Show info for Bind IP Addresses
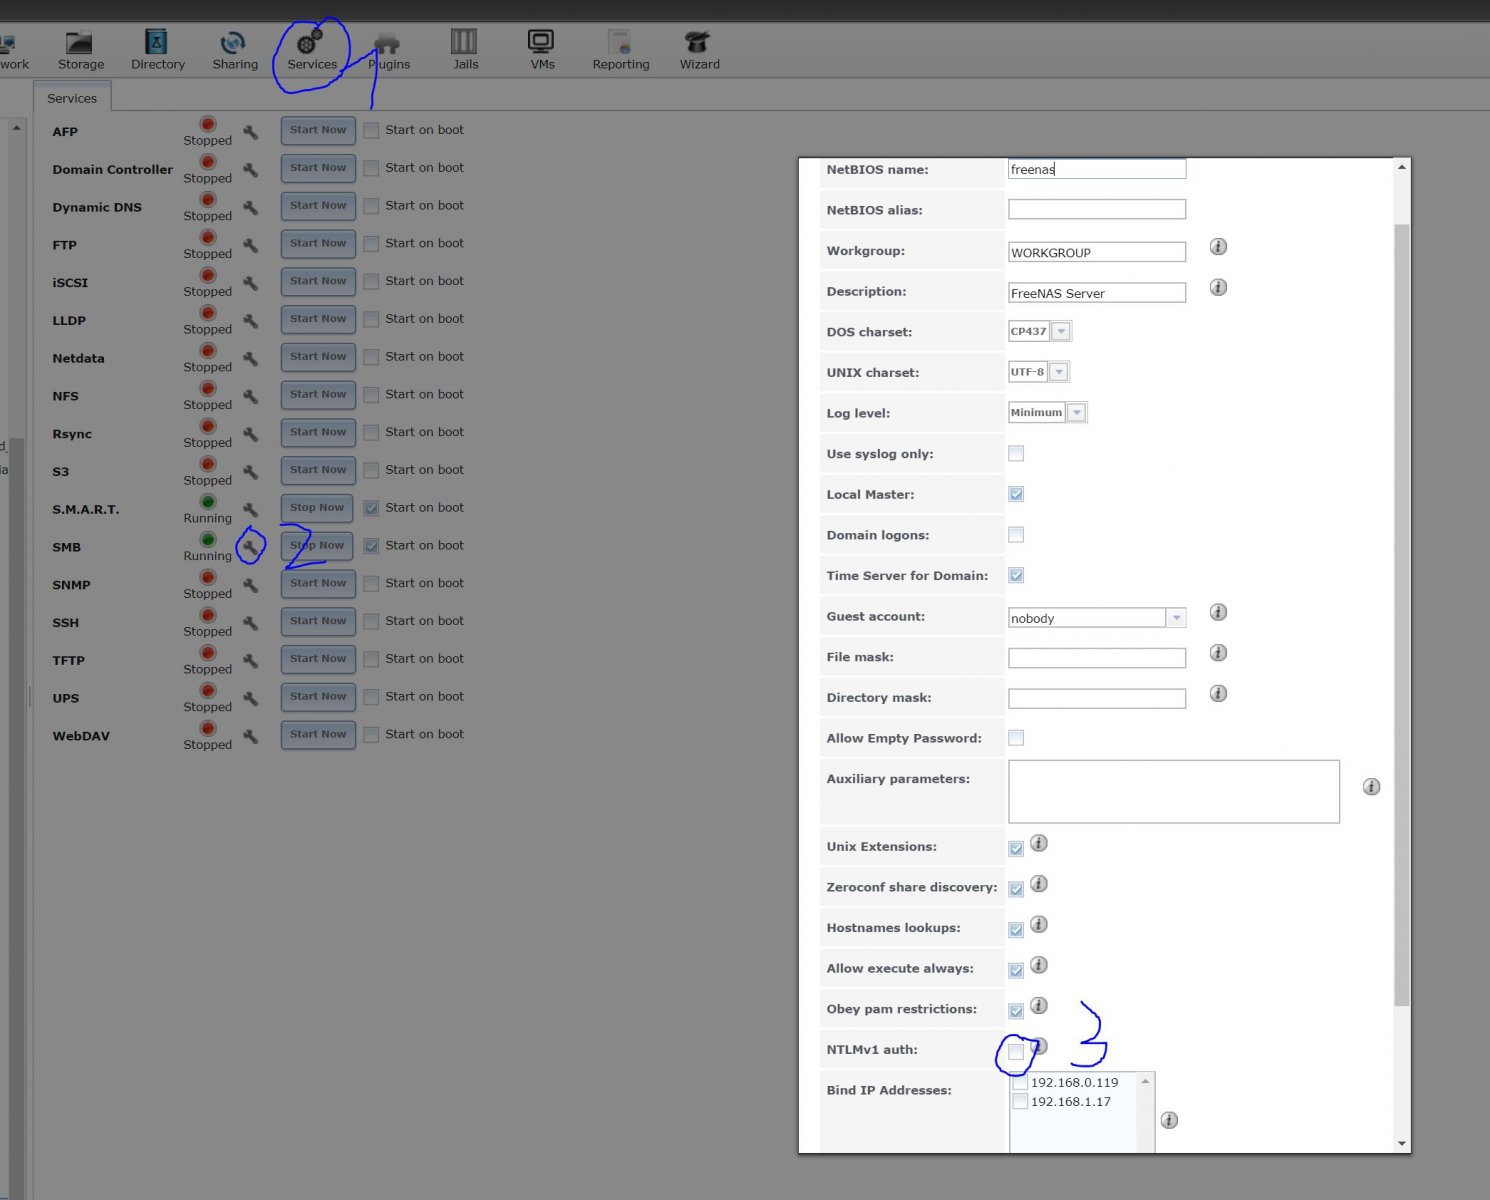 click(x=1169, y=1120)
